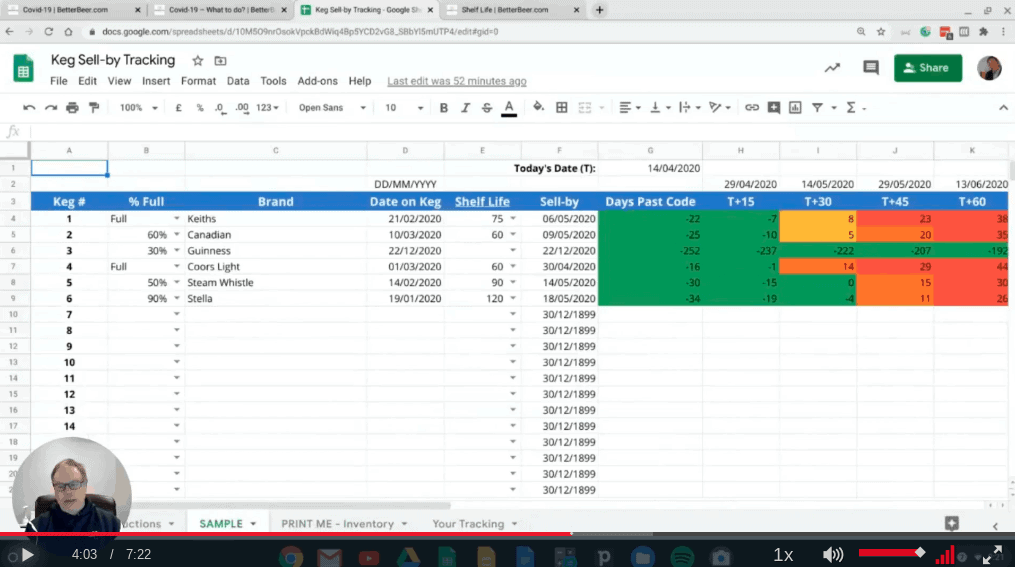Click the Insert chart icon
The height and width of the screenshot is (567, 1015).
(795, 107)
